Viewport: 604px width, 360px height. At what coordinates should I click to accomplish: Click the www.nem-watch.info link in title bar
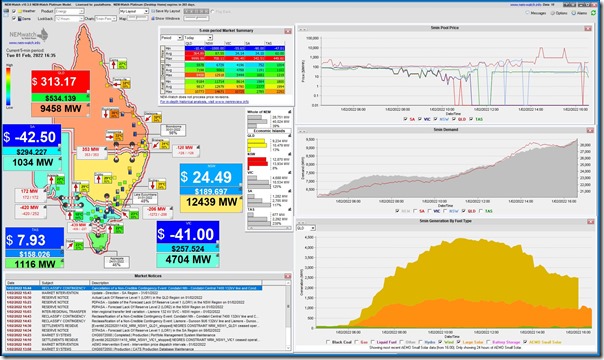click(x=525, y=5)
